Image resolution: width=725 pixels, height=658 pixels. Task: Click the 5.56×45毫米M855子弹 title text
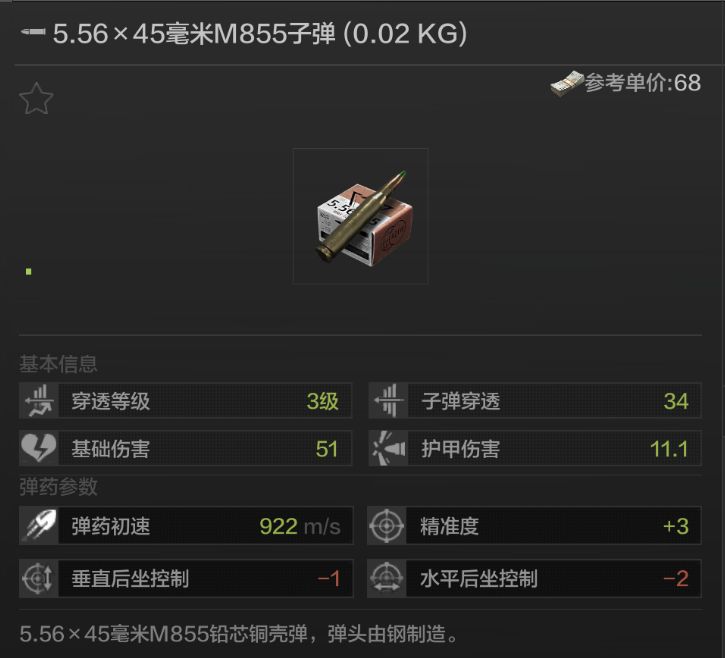click(194, 34)
